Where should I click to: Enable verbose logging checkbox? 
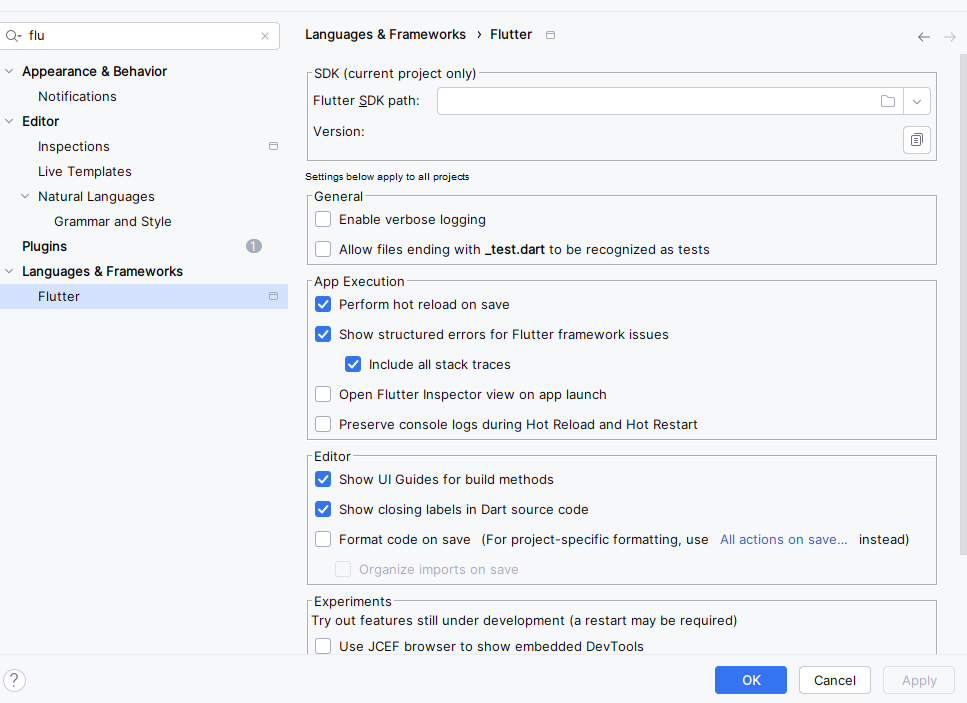[323, 220]
